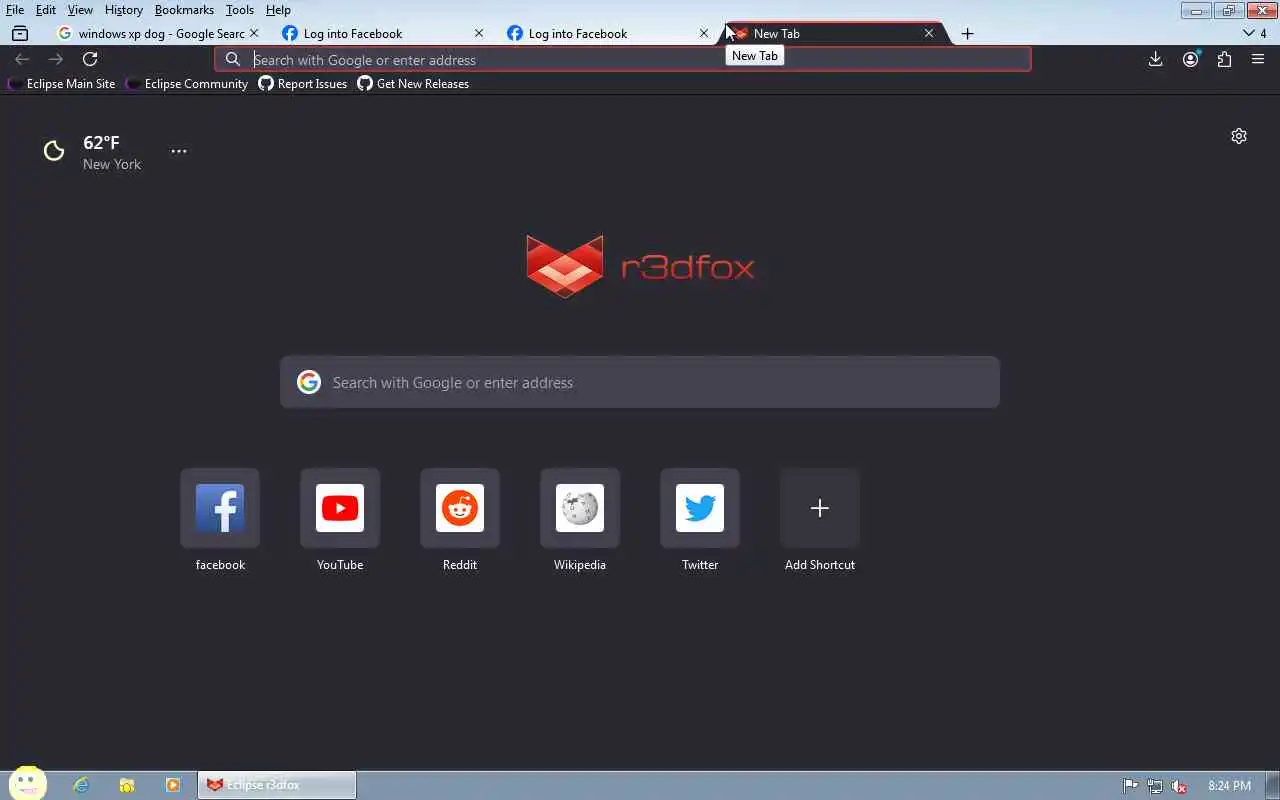Click the forward navigation arrow
This screenshot has height=800, width=1280.
click(x=56, y=60)
